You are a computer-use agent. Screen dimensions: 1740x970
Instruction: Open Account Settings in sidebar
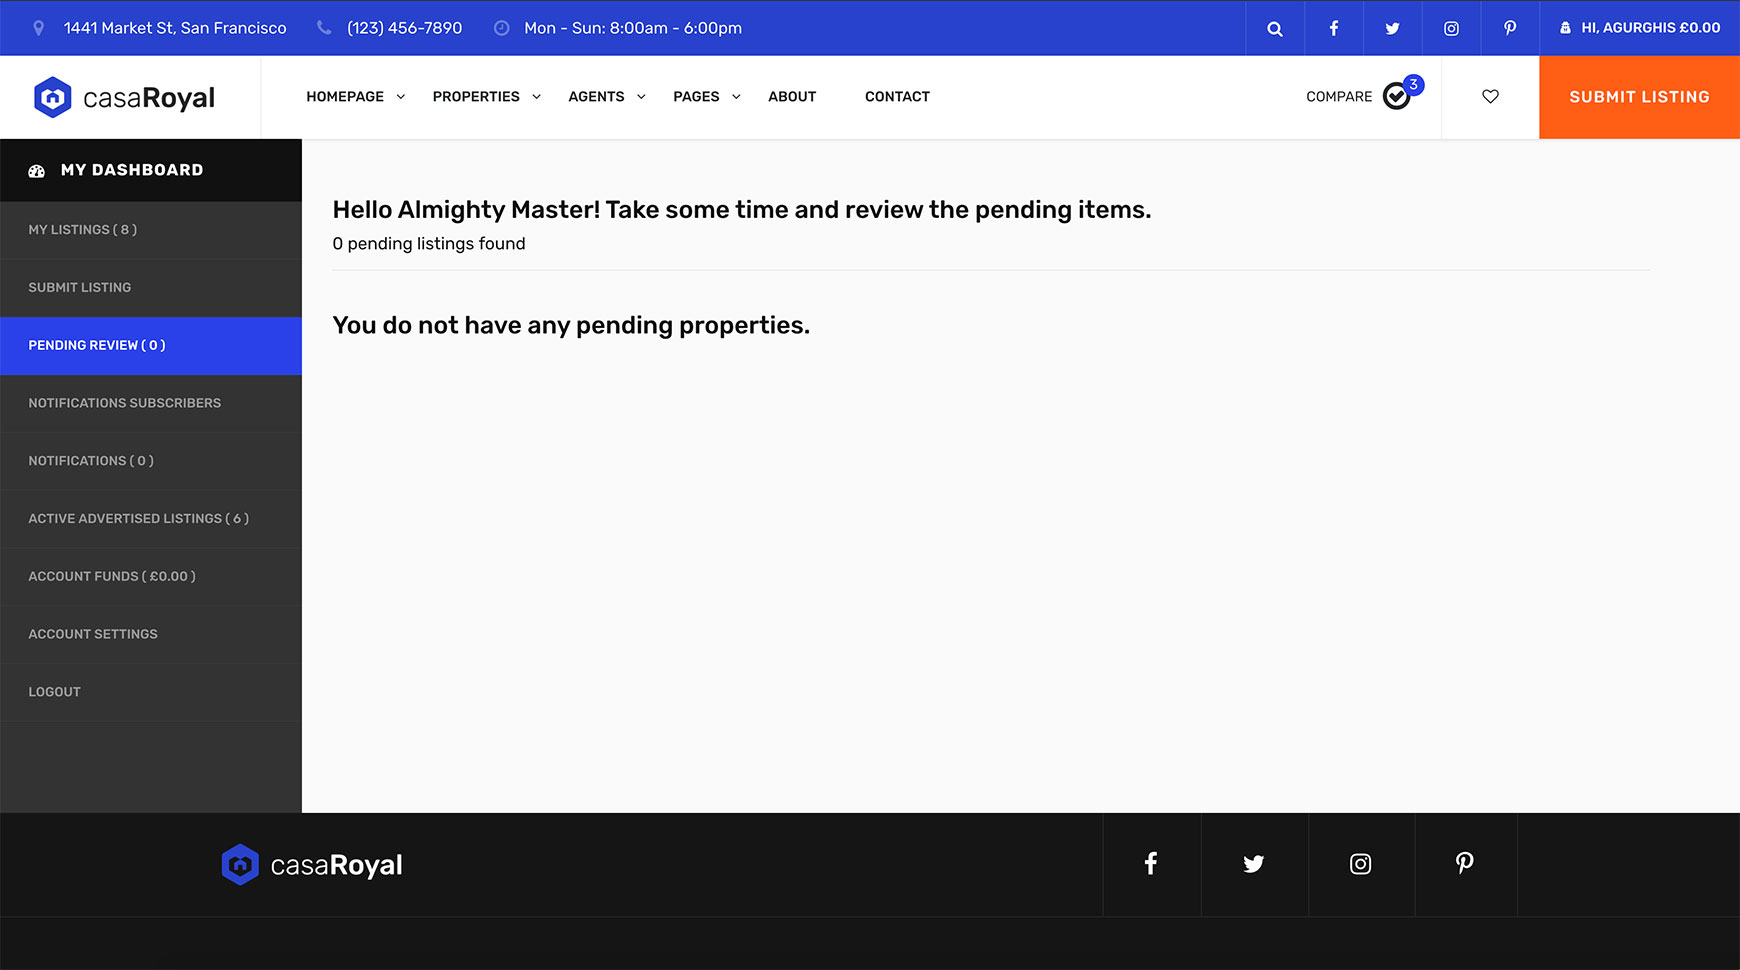(151, 634)
